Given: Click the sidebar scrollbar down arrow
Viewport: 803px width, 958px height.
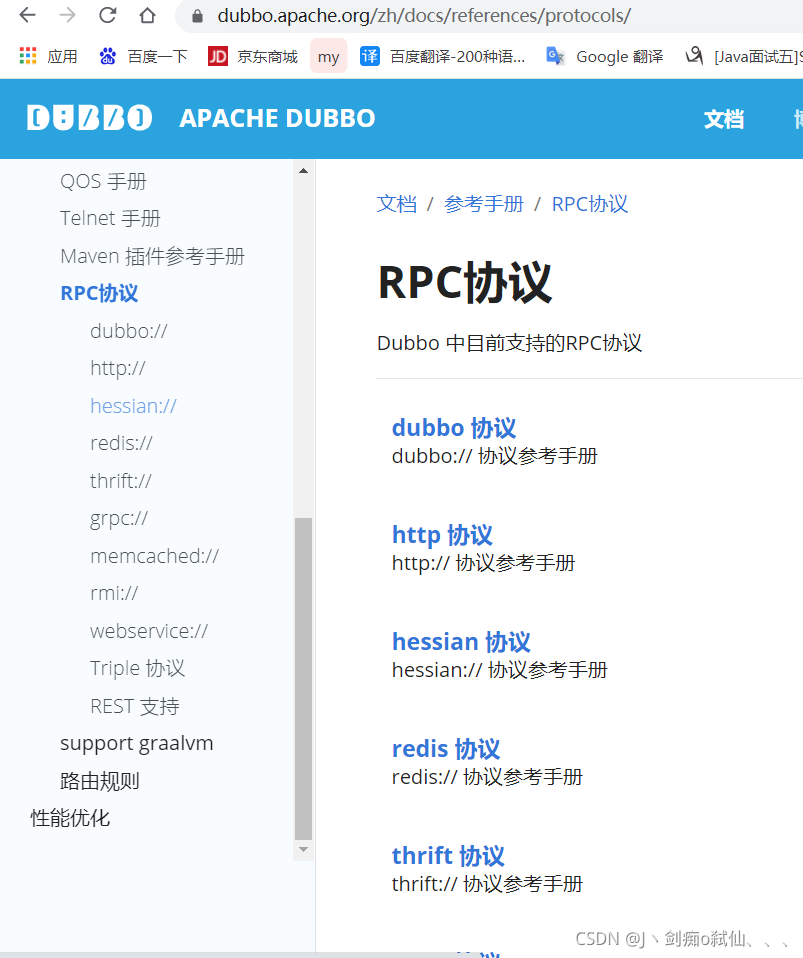Looking at the screenshot, I should [x=303, y=849].
